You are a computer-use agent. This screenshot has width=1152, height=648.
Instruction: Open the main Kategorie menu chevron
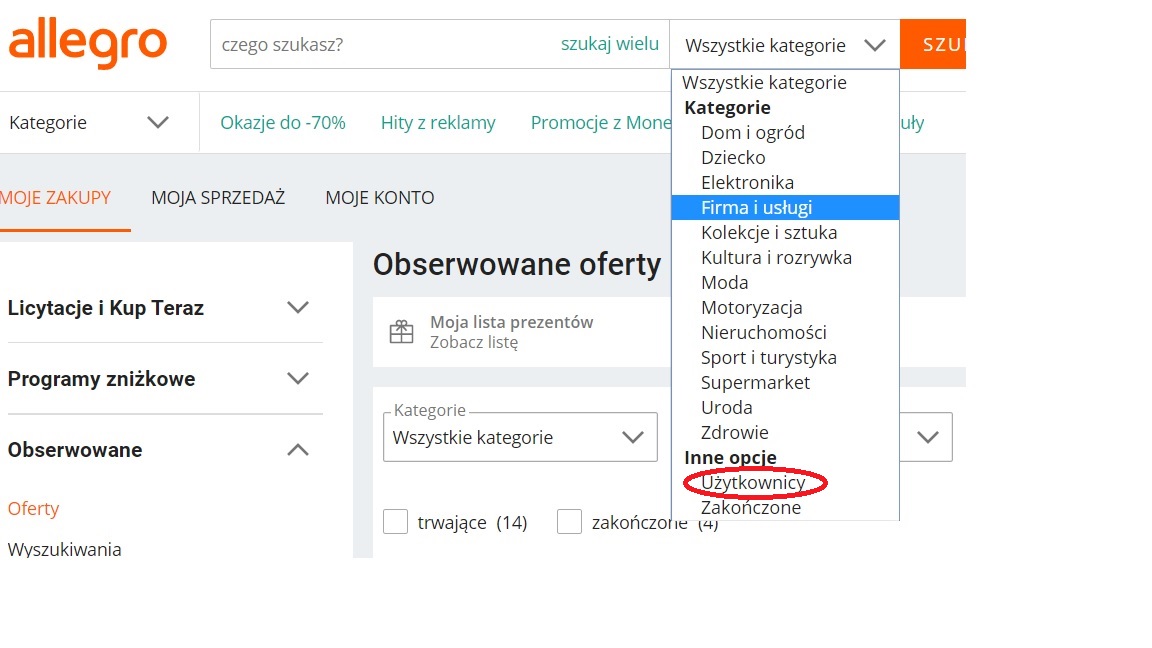click(x=158, y=123)
